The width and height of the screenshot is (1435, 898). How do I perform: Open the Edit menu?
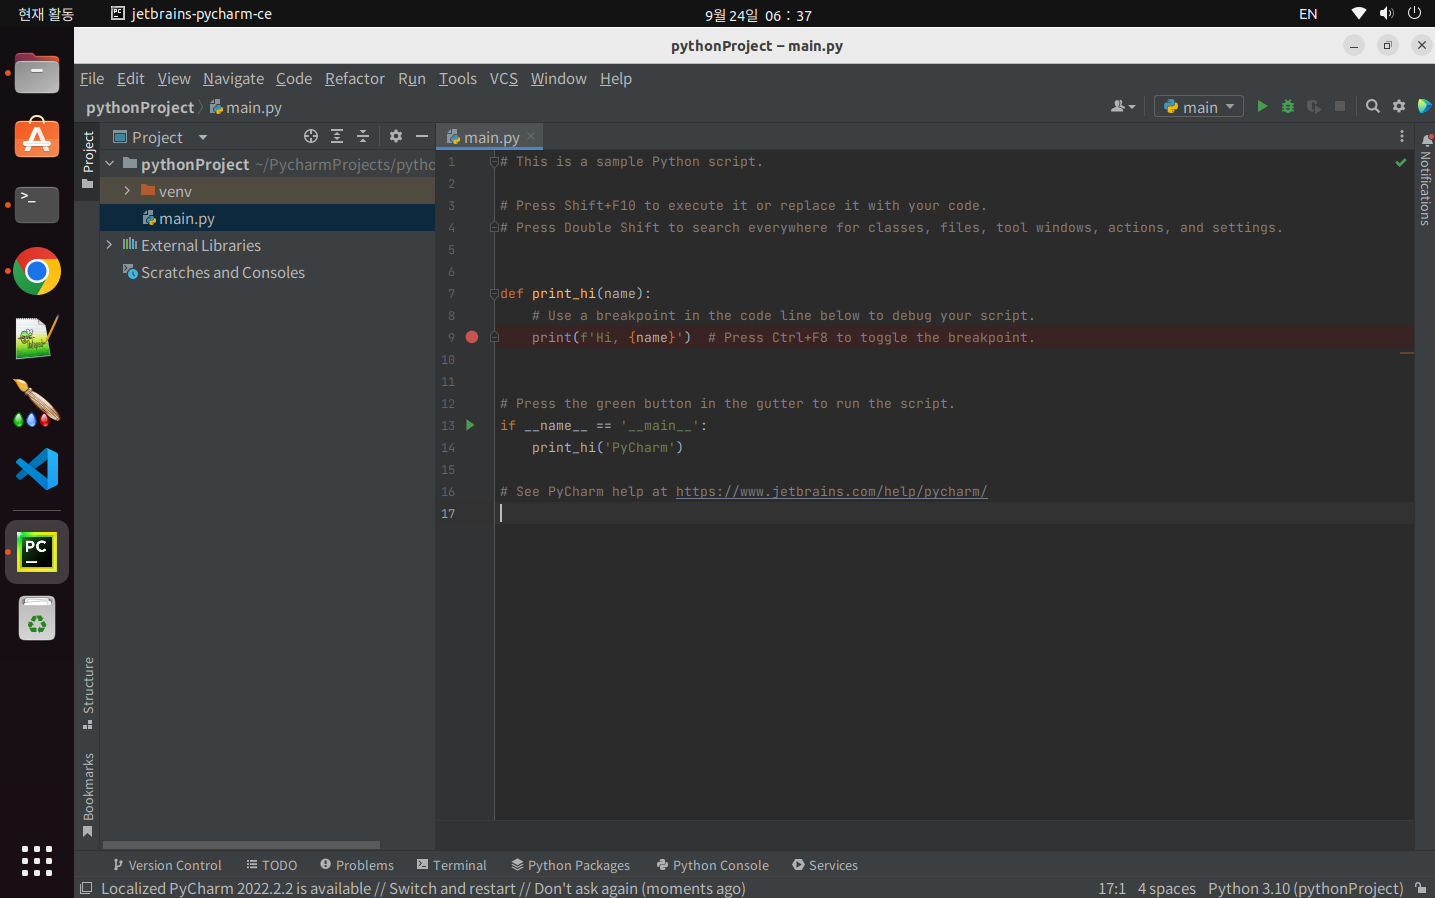click(x=131, y=78)
